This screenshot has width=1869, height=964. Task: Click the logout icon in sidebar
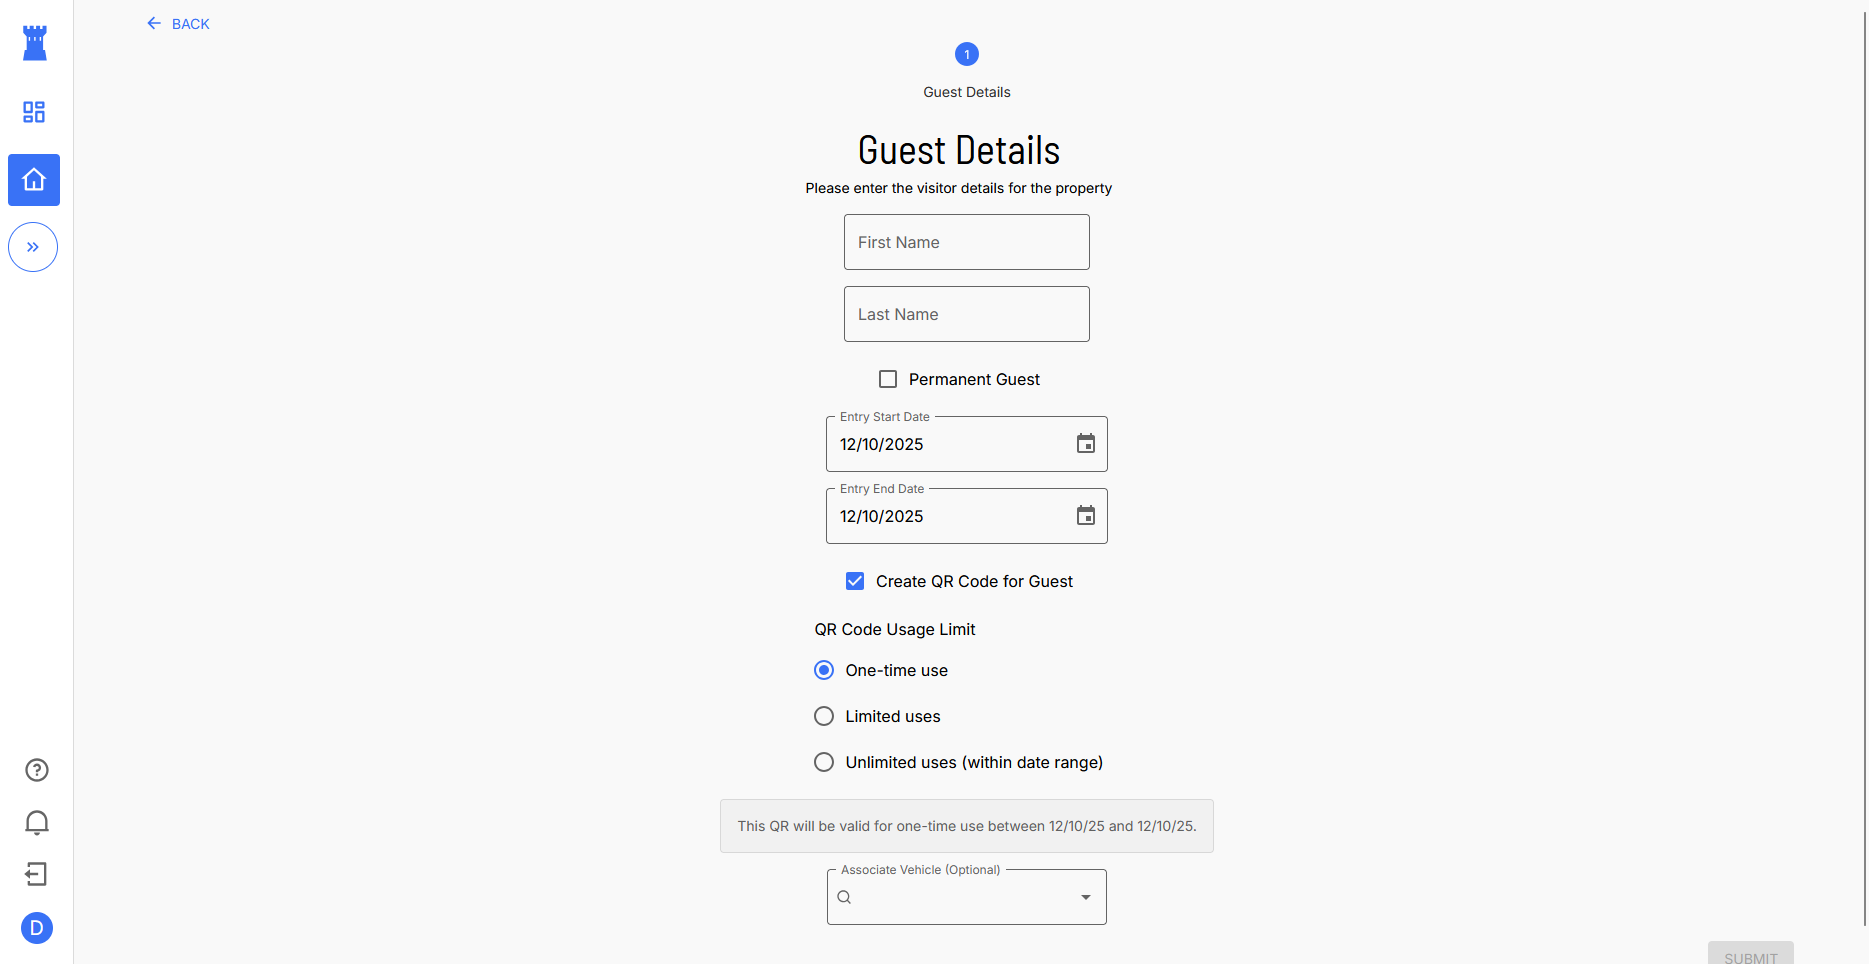[37, 875]
